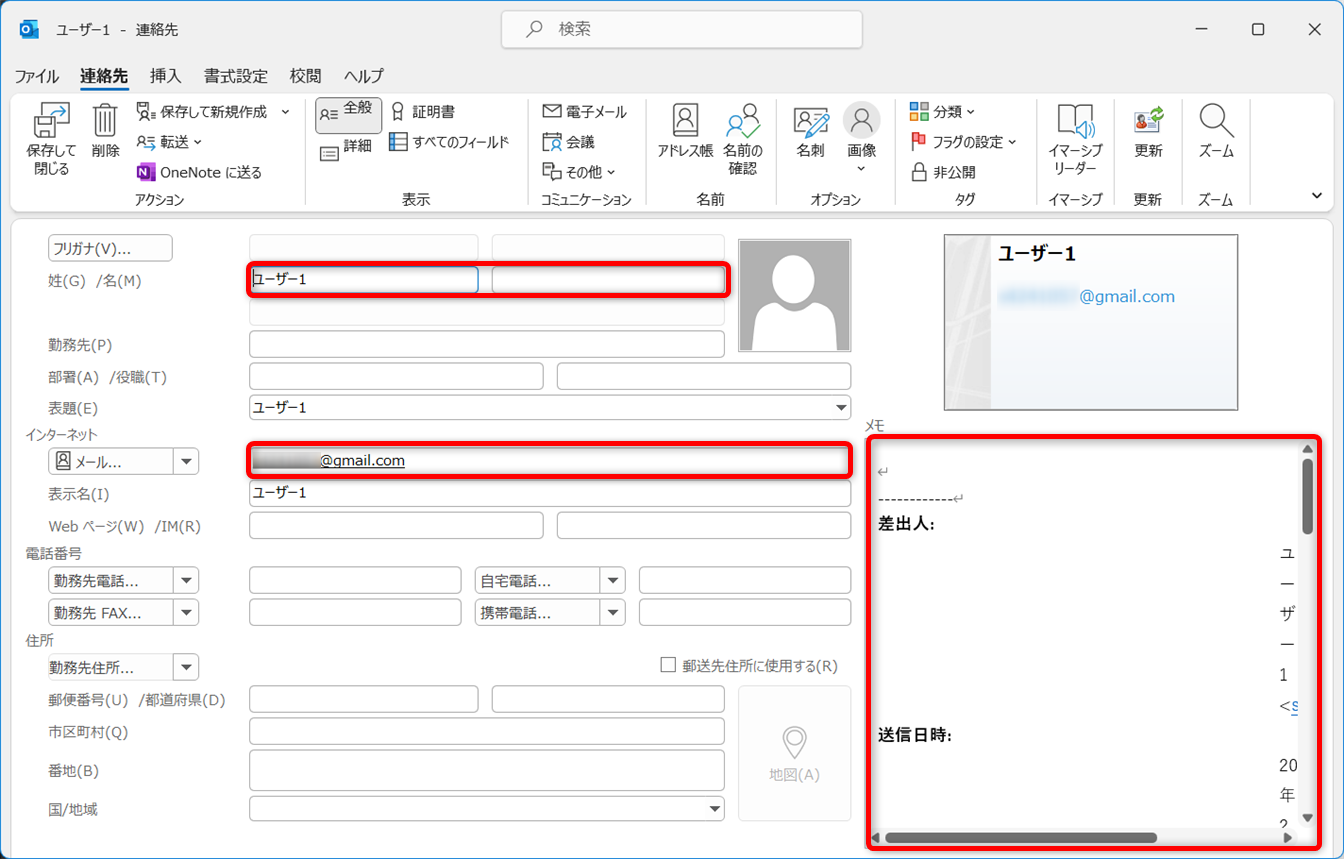Viewport: 1344px width, 859px height.
Task: Enable the use as mailing address checkbox
Action: point(669,665)
